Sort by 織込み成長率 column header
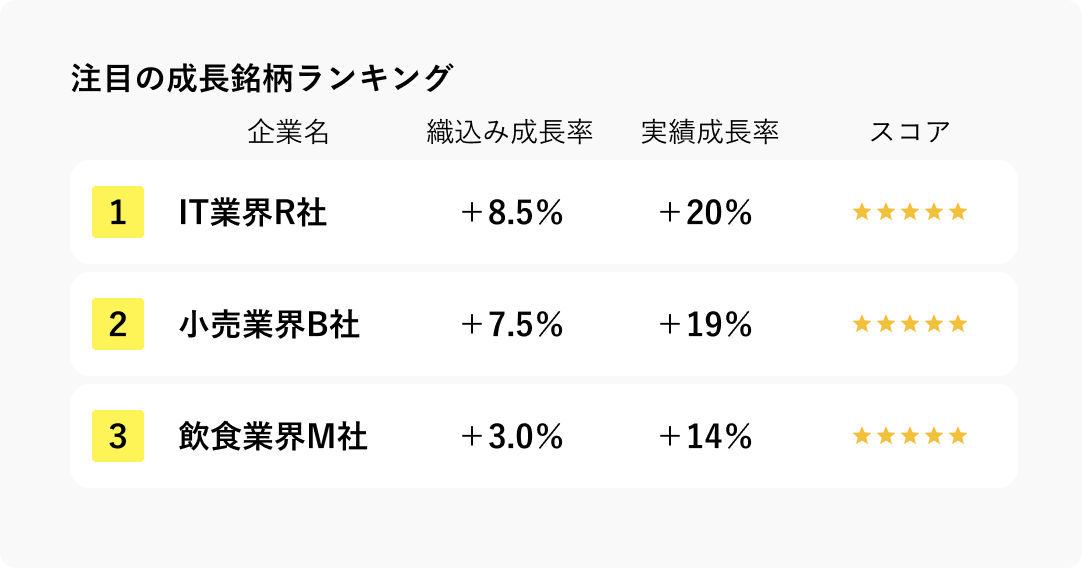Image resolution: width=1082 pixels, height=568 pixels. point(510,132)
